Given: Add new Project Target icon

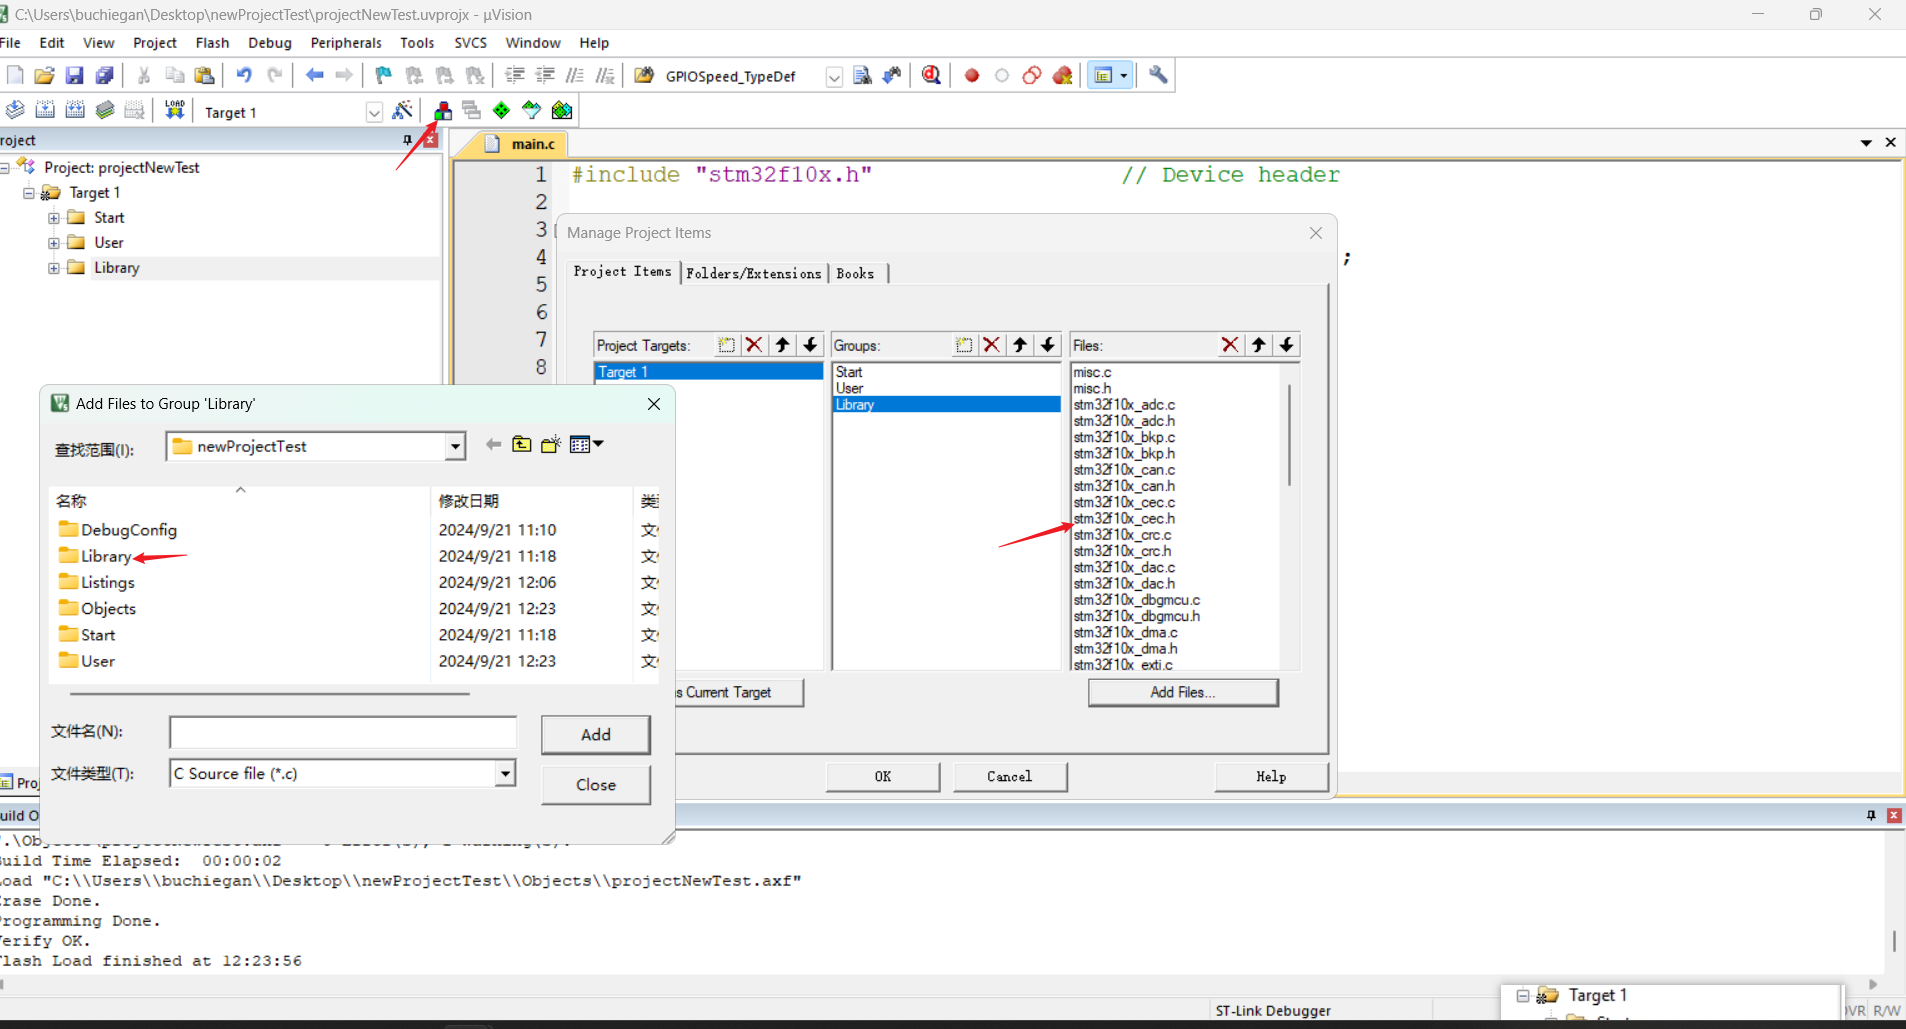Looking at the screenshot, I should (x=726, y=345).
